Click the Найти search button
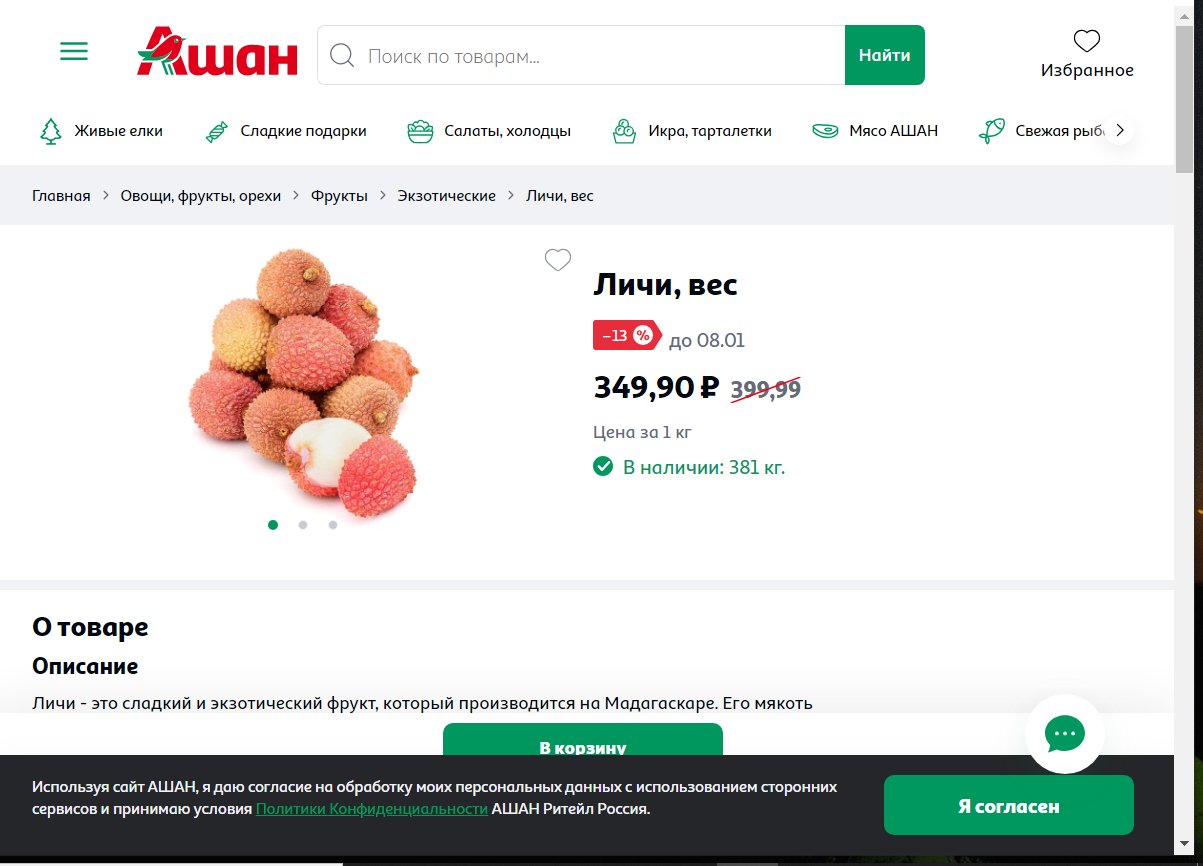1203x866 pixels. coord(885,55)
